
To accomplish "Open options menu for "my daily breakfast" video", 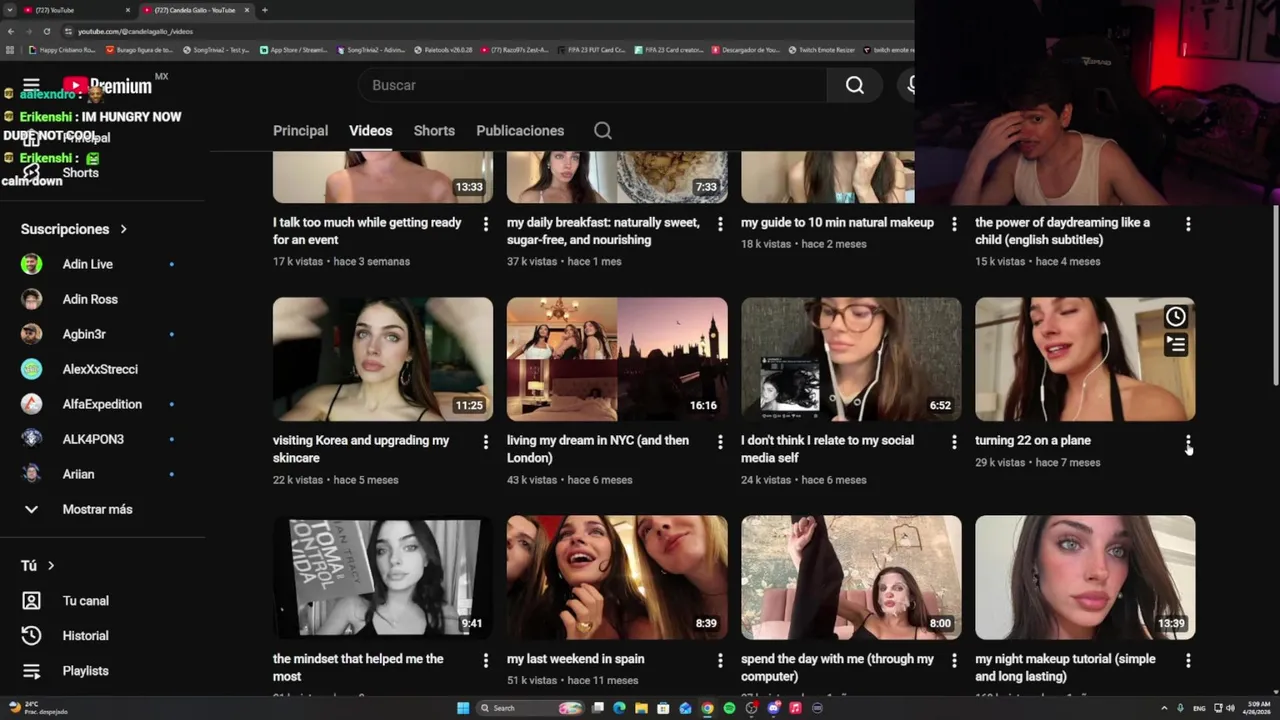I will pyautogui.click(x=720, y=224).
